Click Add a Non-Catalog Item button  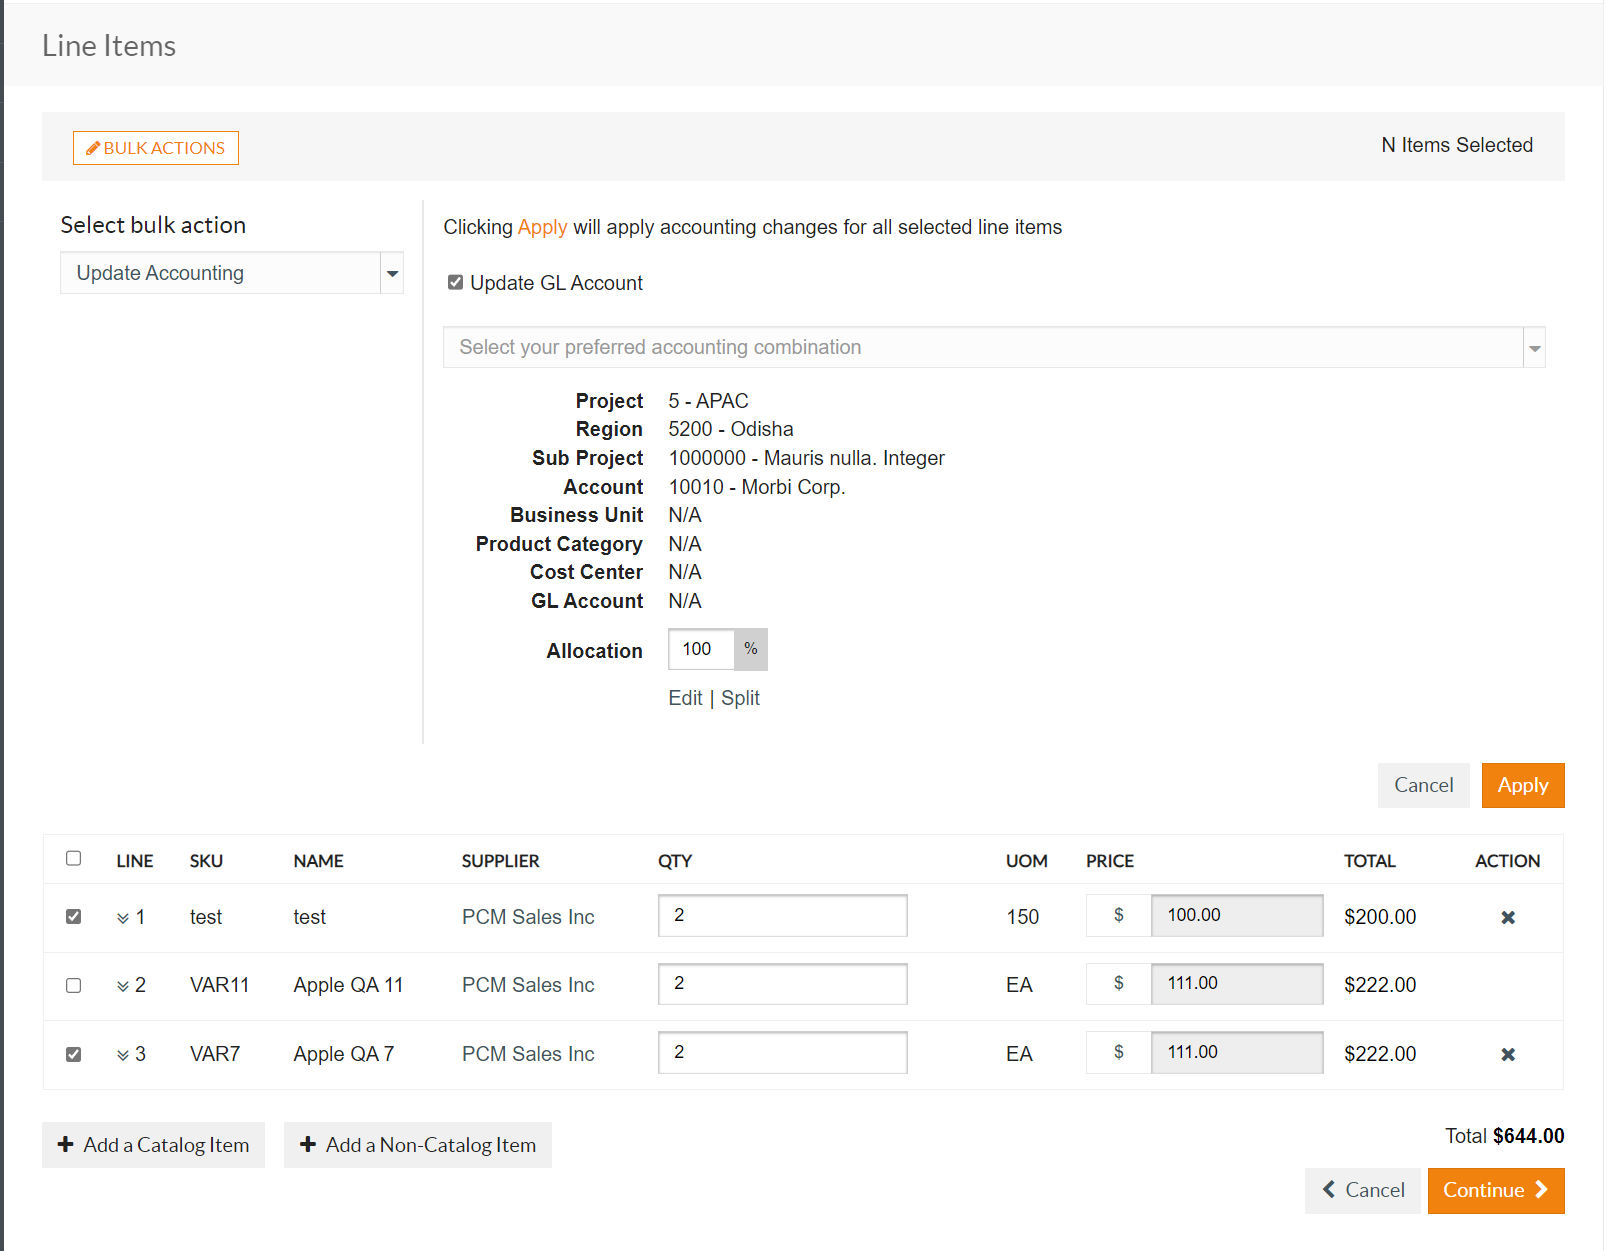point(418,1145)
